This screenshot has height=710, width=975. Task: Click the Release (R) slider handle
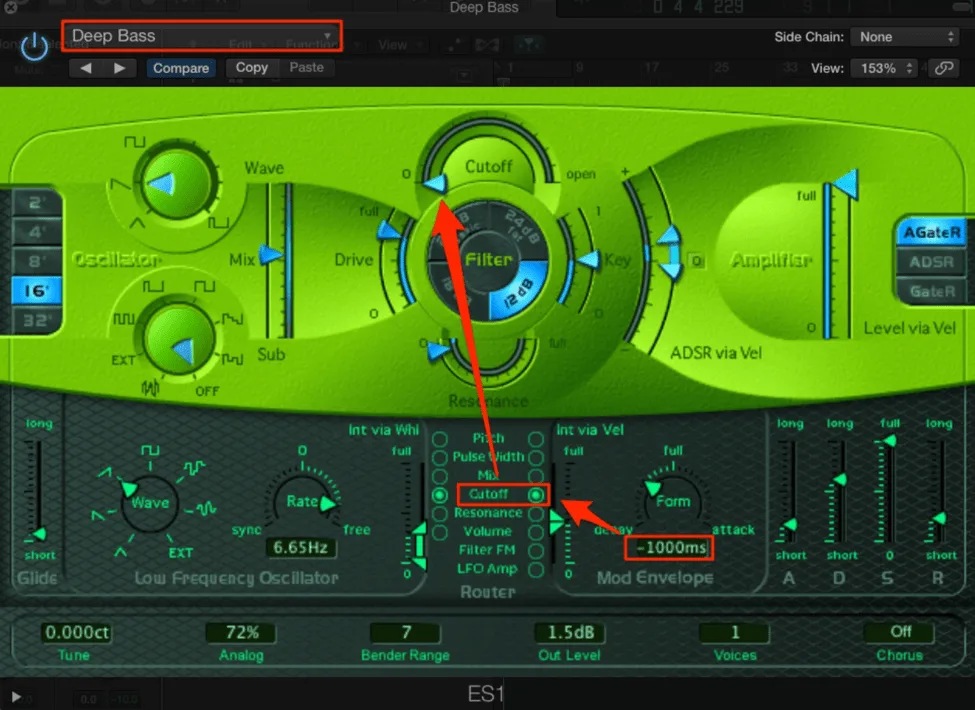click(x=939, y=518)
